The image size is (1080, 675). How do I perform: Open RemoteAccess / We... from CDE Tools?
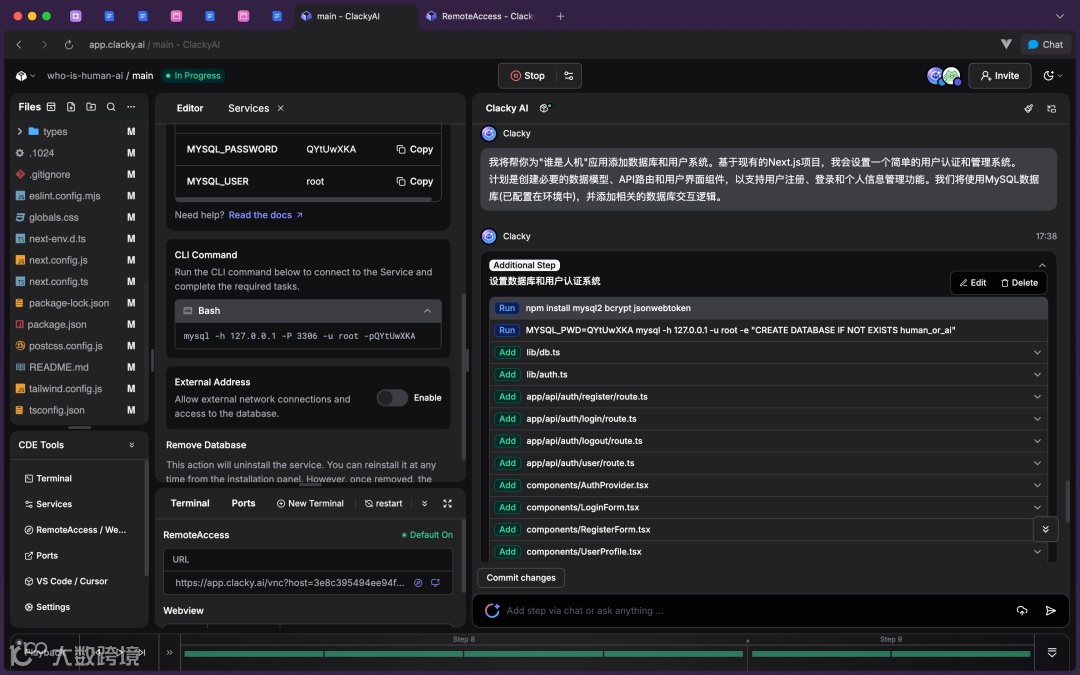click(75, 530)
